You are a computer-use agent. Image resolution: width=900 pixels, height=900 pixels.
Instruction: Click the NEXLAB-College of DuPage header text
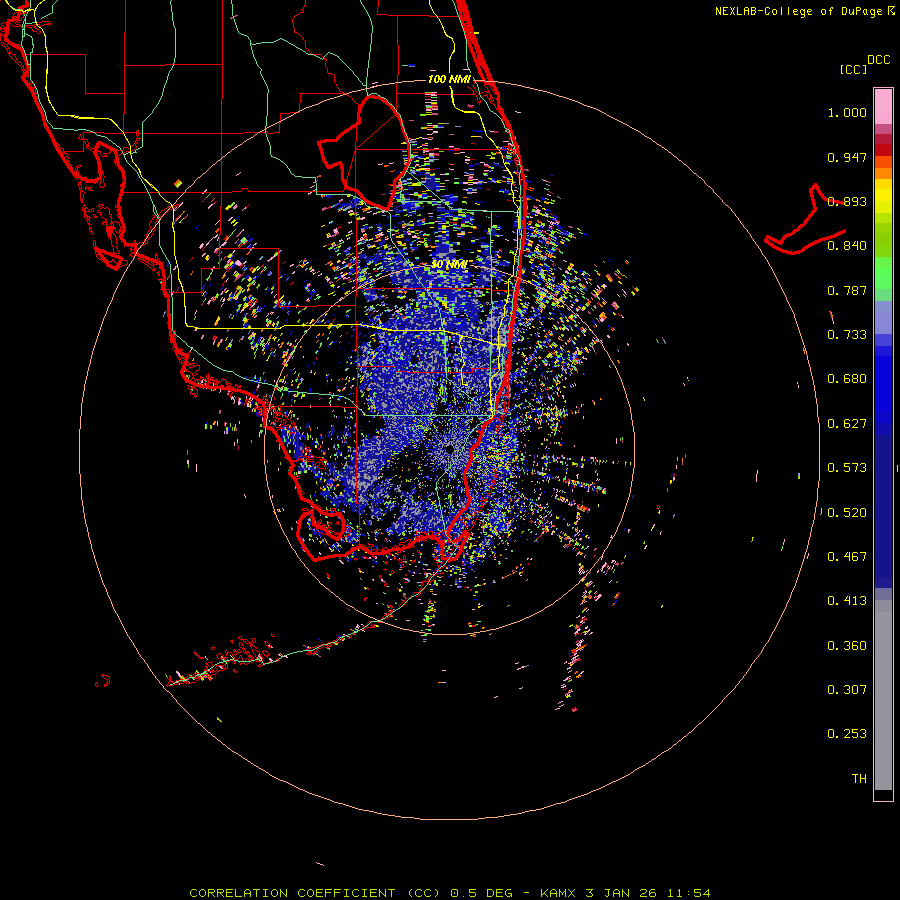tap(798, 11)
